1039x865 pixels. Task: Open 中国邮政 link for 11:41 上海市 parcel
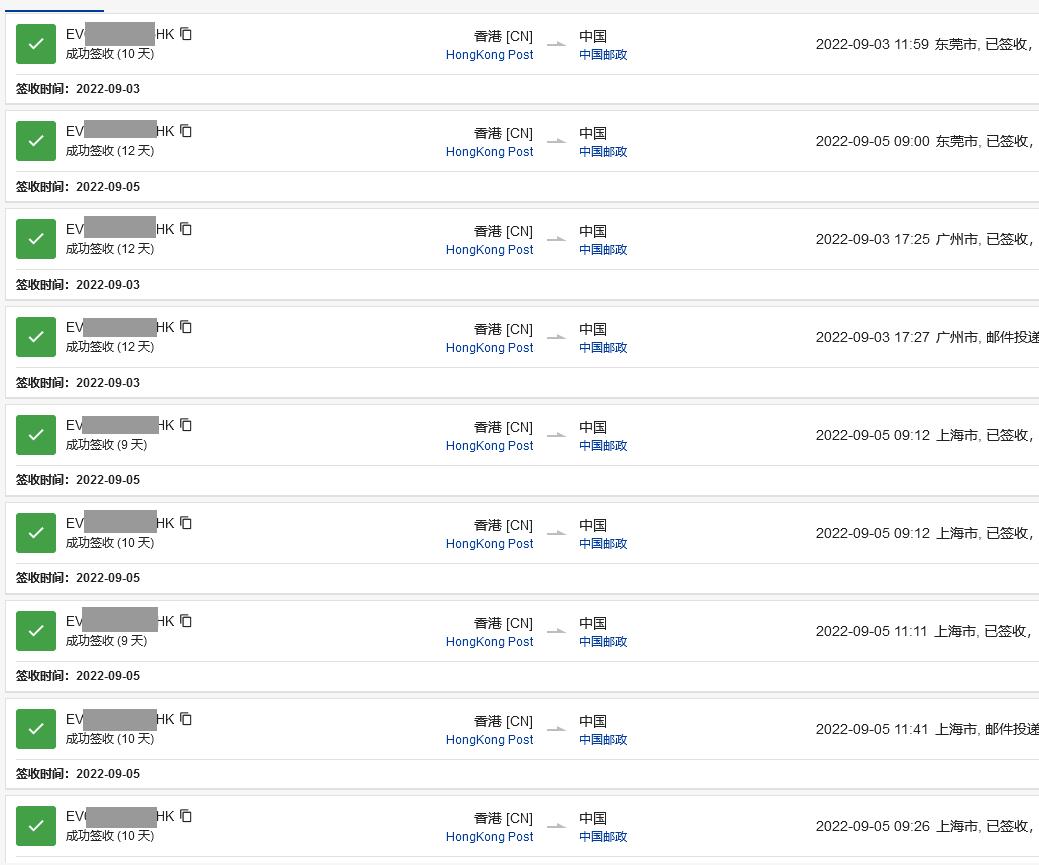pos(603,740)
